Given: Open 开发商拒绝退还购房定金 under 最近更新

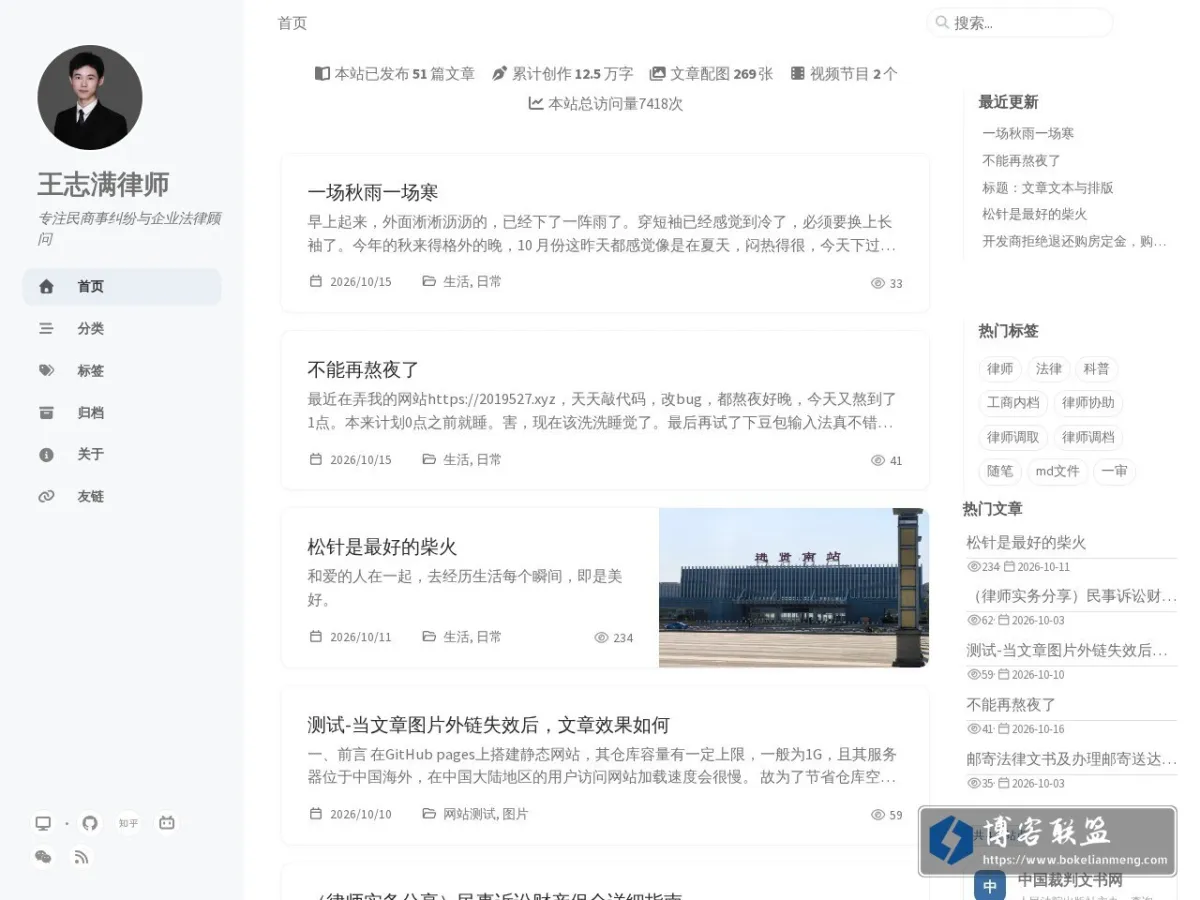Looking at the screenshot, I should tap(1074, 241).
